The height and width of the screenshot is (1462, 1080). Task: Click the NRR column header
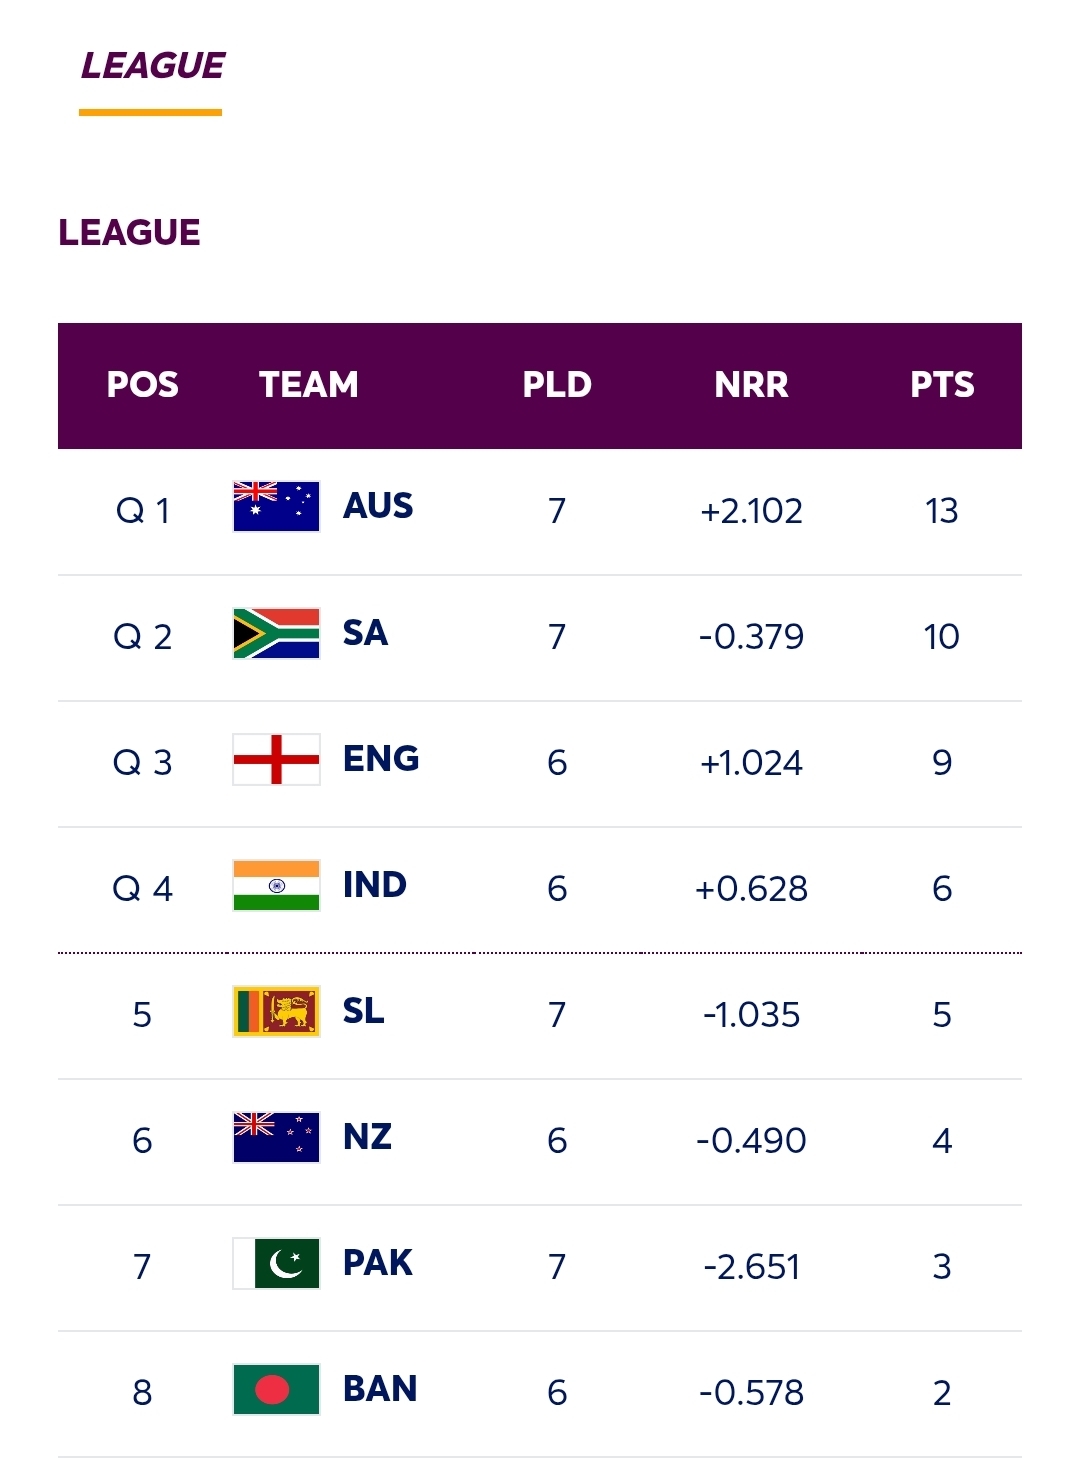[x=751, y=385]
